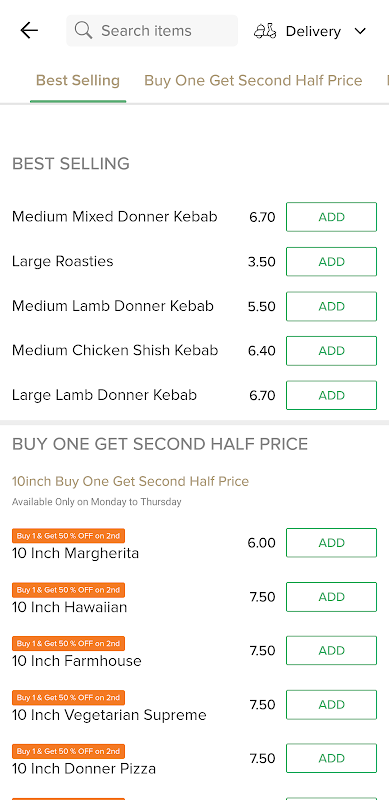Open Buy One Get Second Half Price tab
The image size is (389, 800).
coord(253,81)
